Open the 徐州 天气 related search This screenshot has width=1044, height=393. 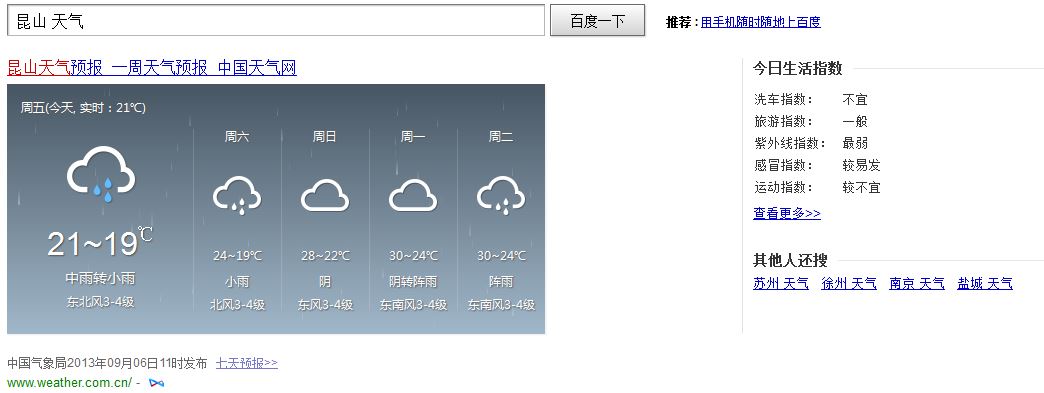click(849, 284)
